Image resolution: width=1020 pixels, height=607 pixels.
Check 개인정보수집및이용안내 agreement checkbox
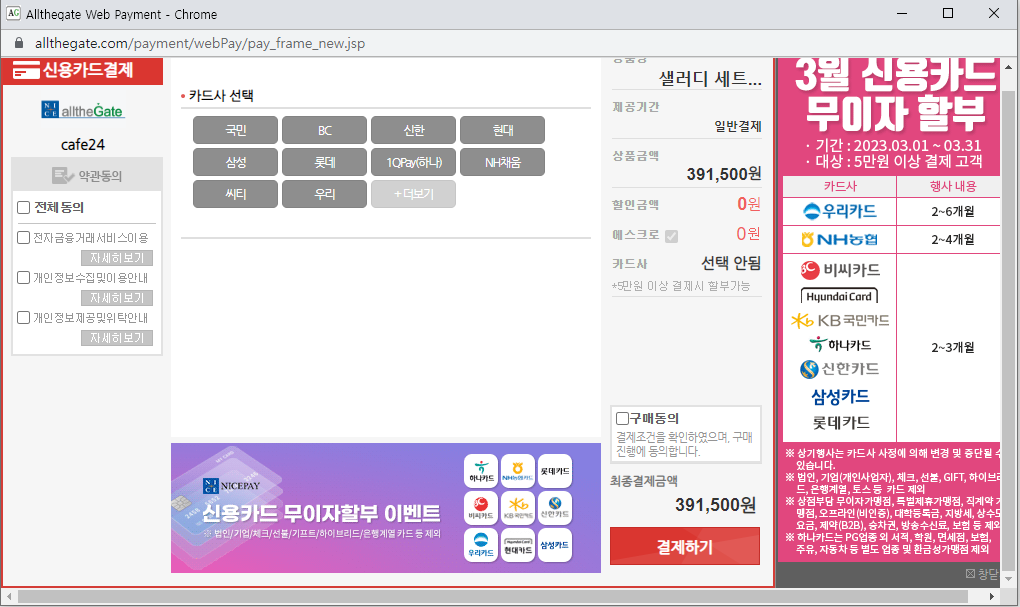(23, 278)
